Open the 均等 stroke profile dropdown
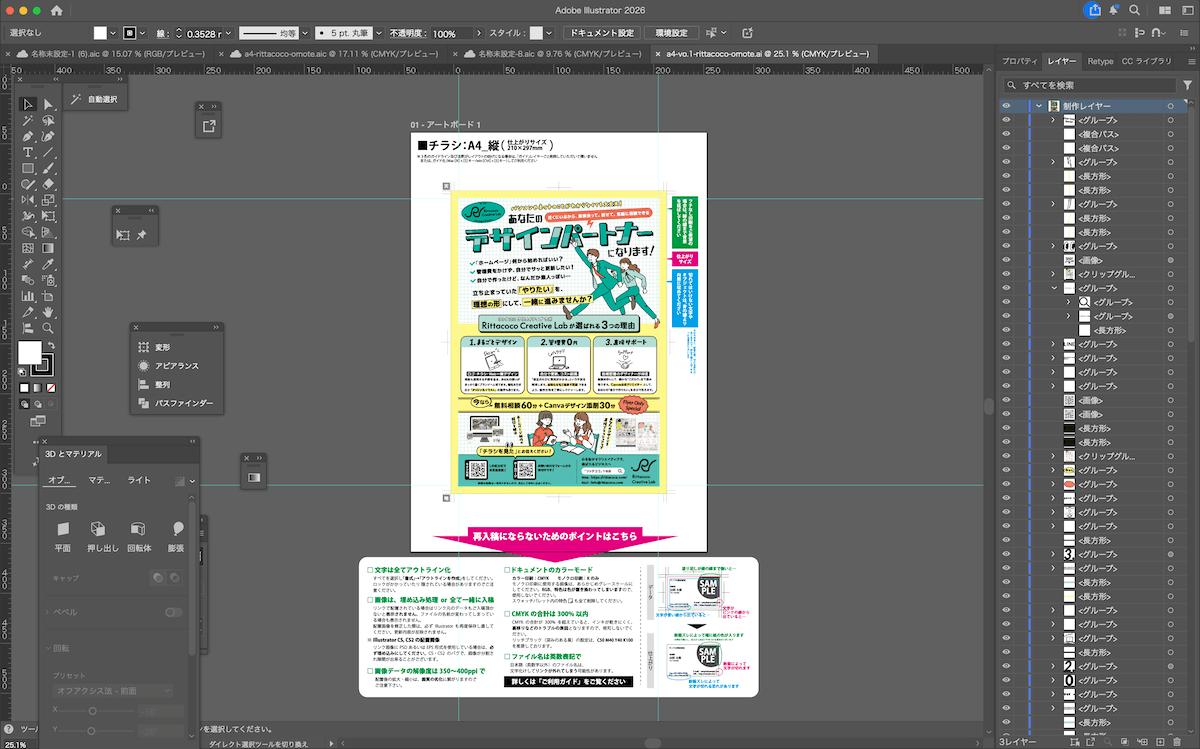Screen dimensions: 1200x749 (x=306, y=33)
